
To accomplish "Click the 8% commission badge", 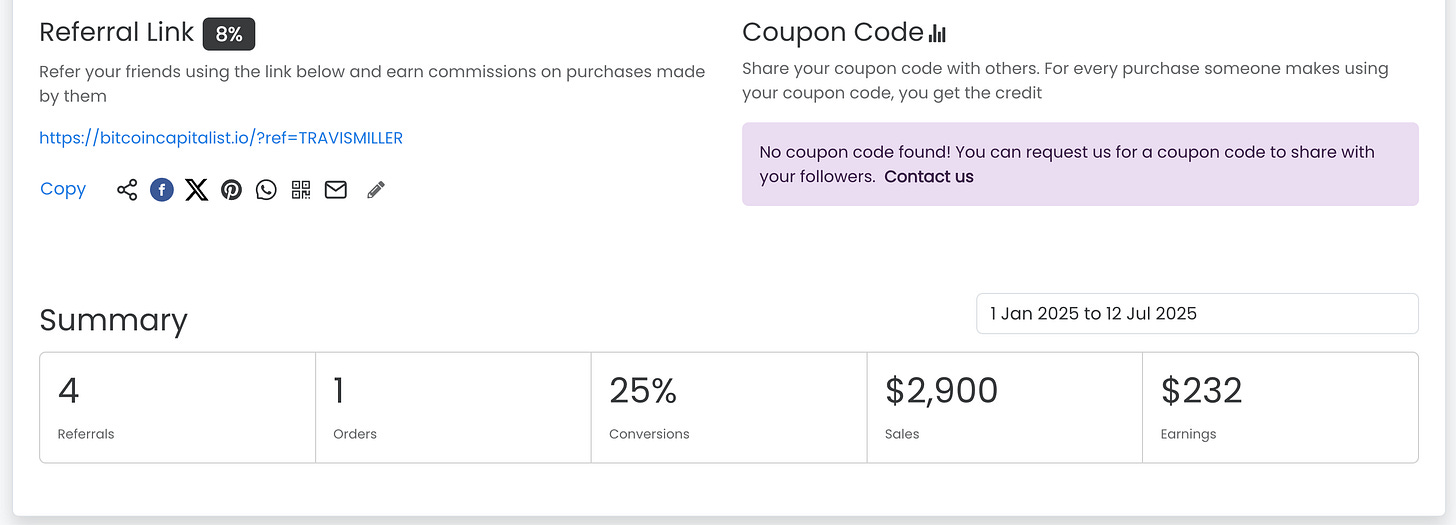I will [229, 34].
